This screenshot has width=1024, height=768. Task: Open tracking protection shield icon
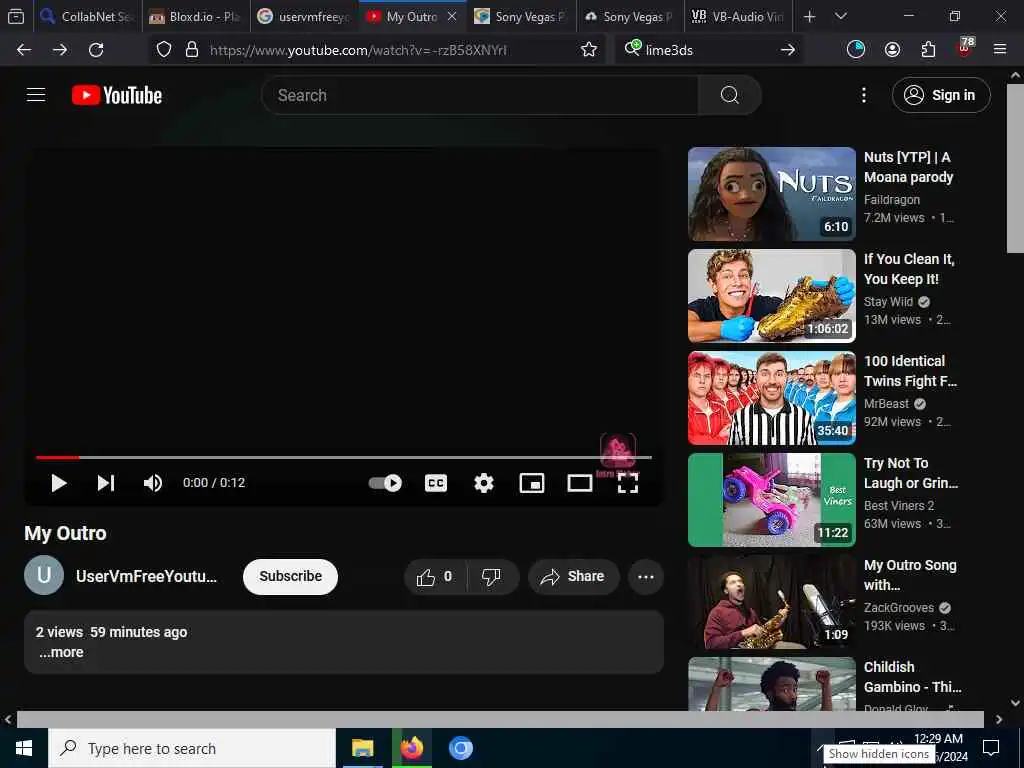164,50
